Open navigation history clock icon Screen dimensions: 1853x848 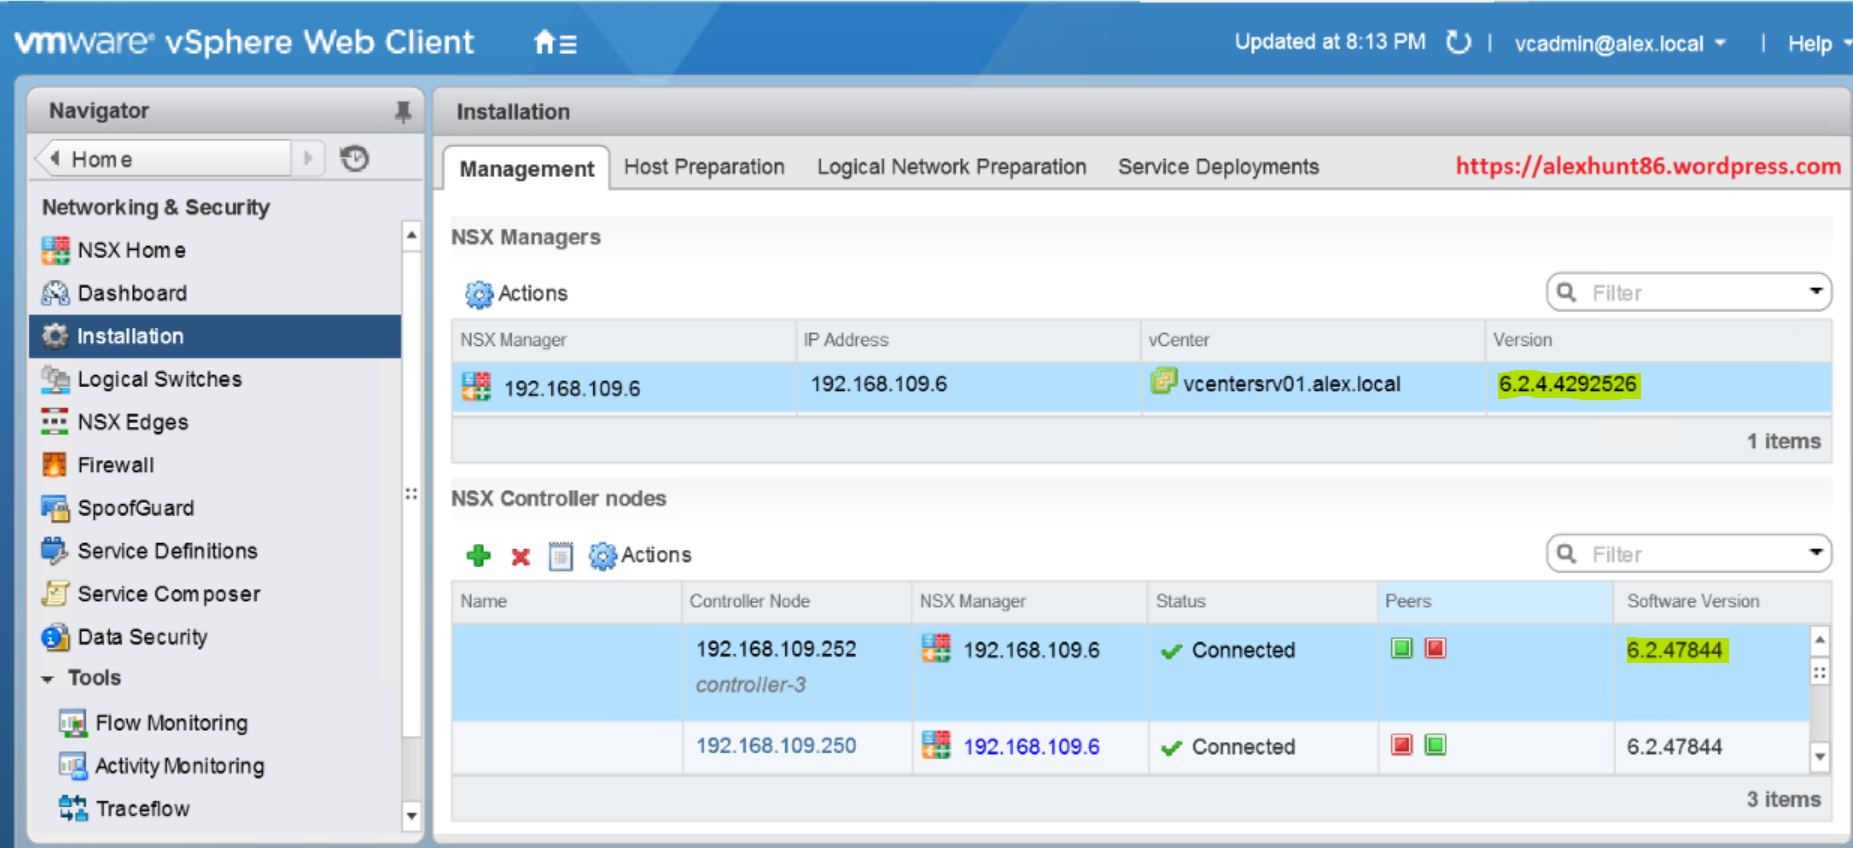tap(354, 158)
